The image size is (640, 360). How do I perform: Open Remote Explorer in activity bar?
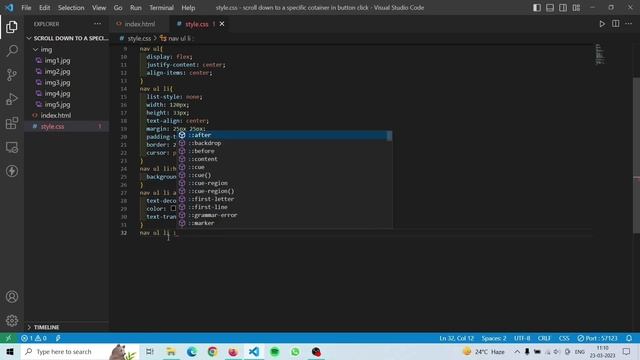(12, 147)
